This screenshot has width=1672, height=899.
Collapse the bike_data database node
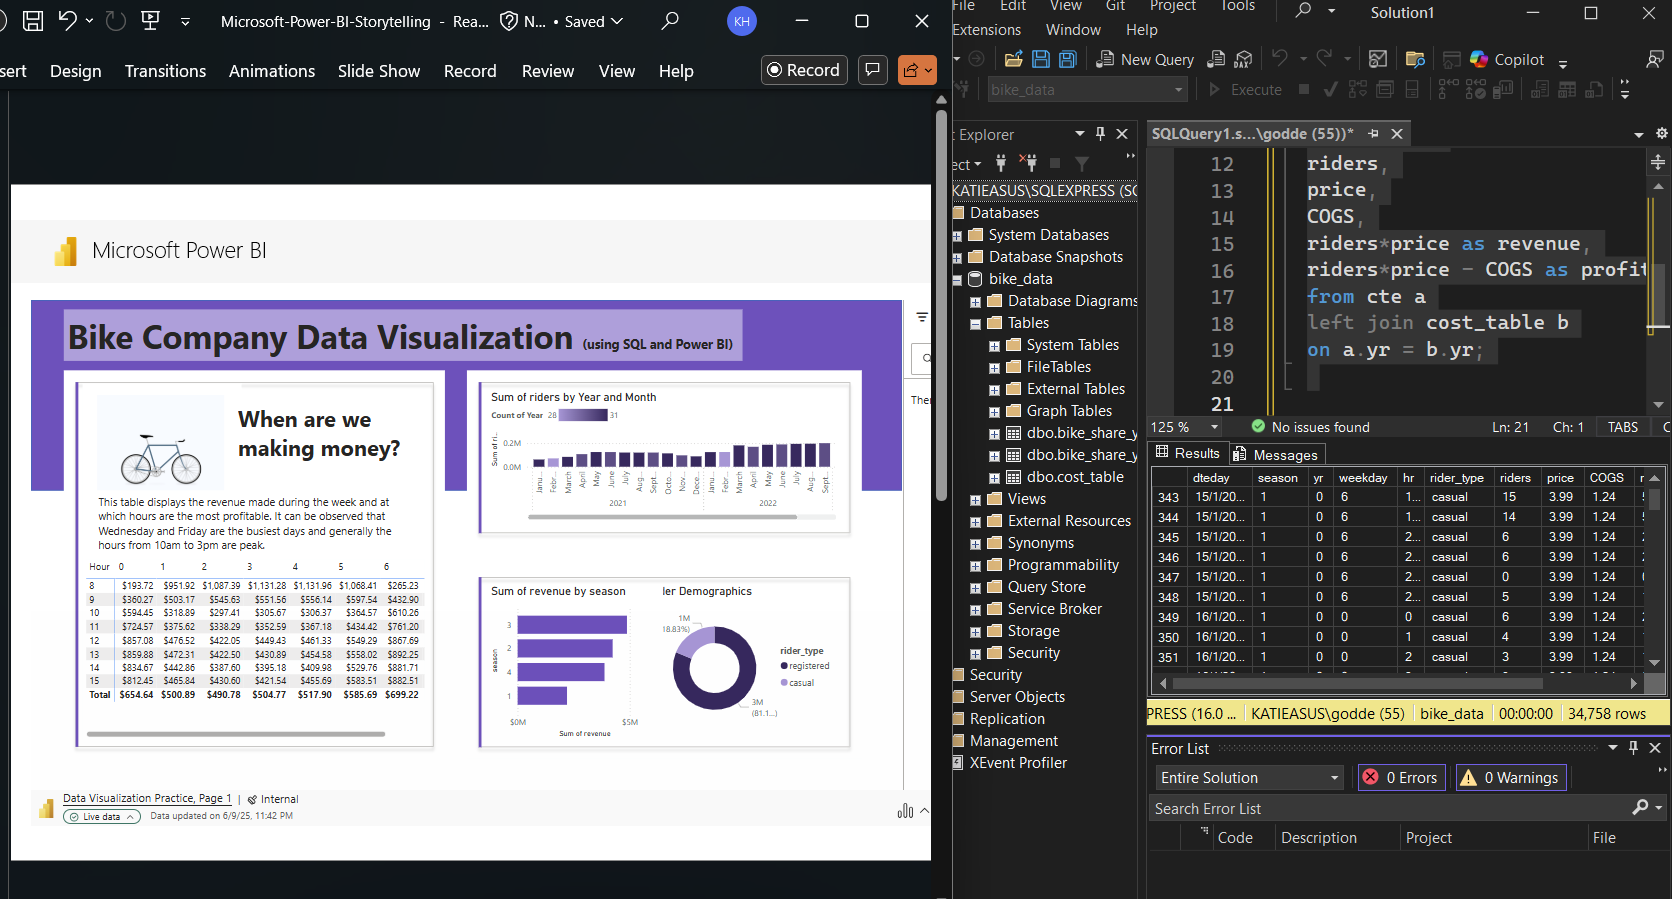tap(958, 280)
